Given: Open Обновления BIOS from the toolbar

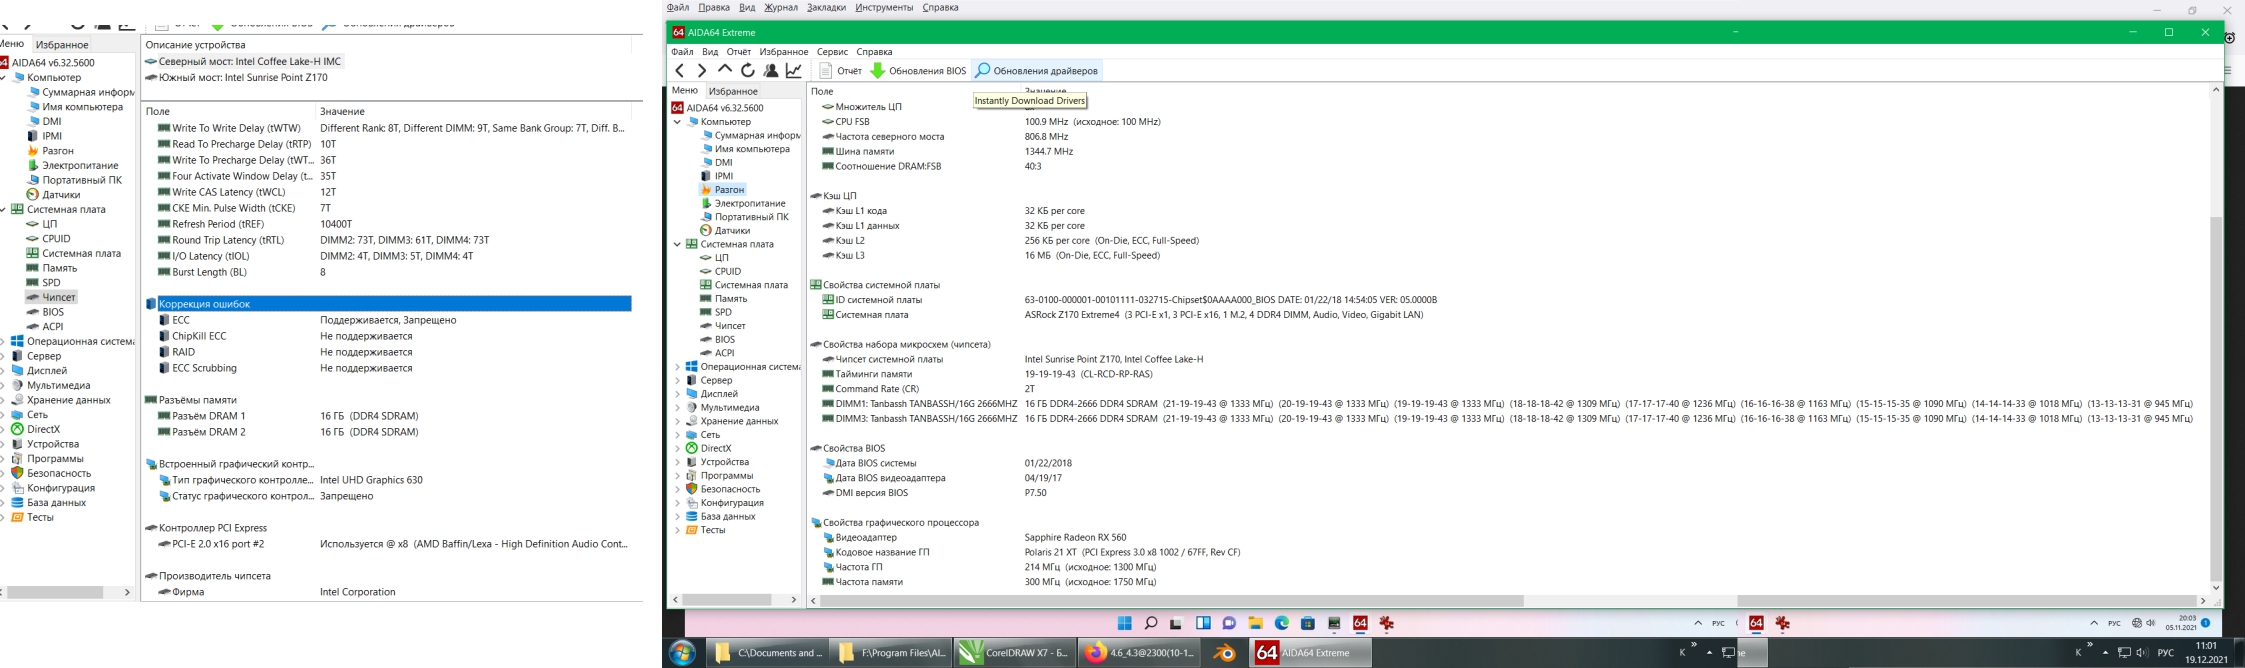Looking at the screenshot, I should (918, 70).
